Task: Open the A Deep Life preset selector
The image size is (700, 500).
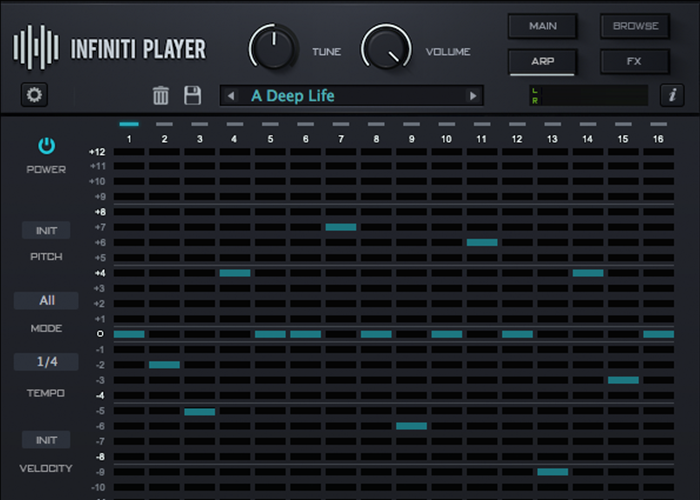Action: click(x=350, y=96)
